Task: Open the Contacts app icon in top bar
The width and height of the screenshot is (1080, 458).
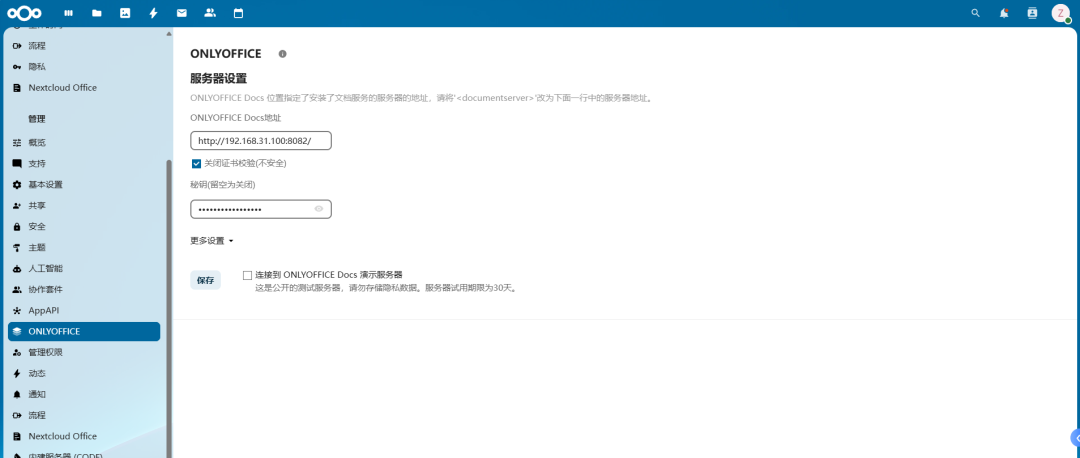Action: coord(210,13)
